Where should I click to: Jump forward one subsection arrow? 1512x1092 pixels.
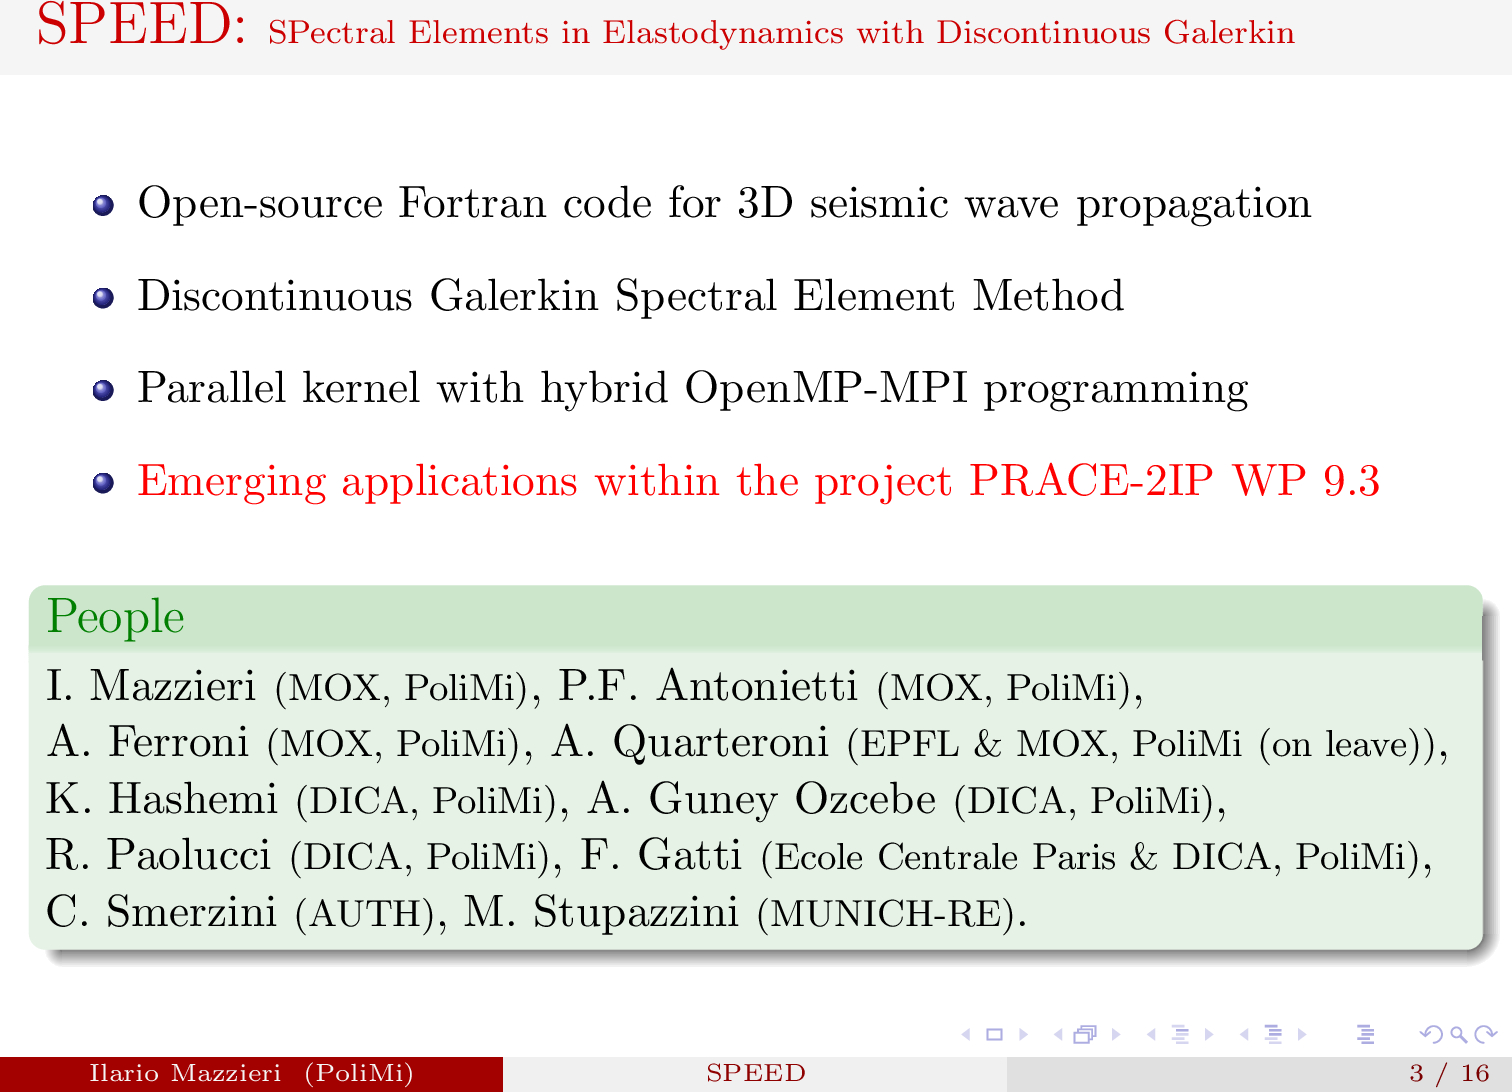pyautogui.click(x=1209, y=1034)
